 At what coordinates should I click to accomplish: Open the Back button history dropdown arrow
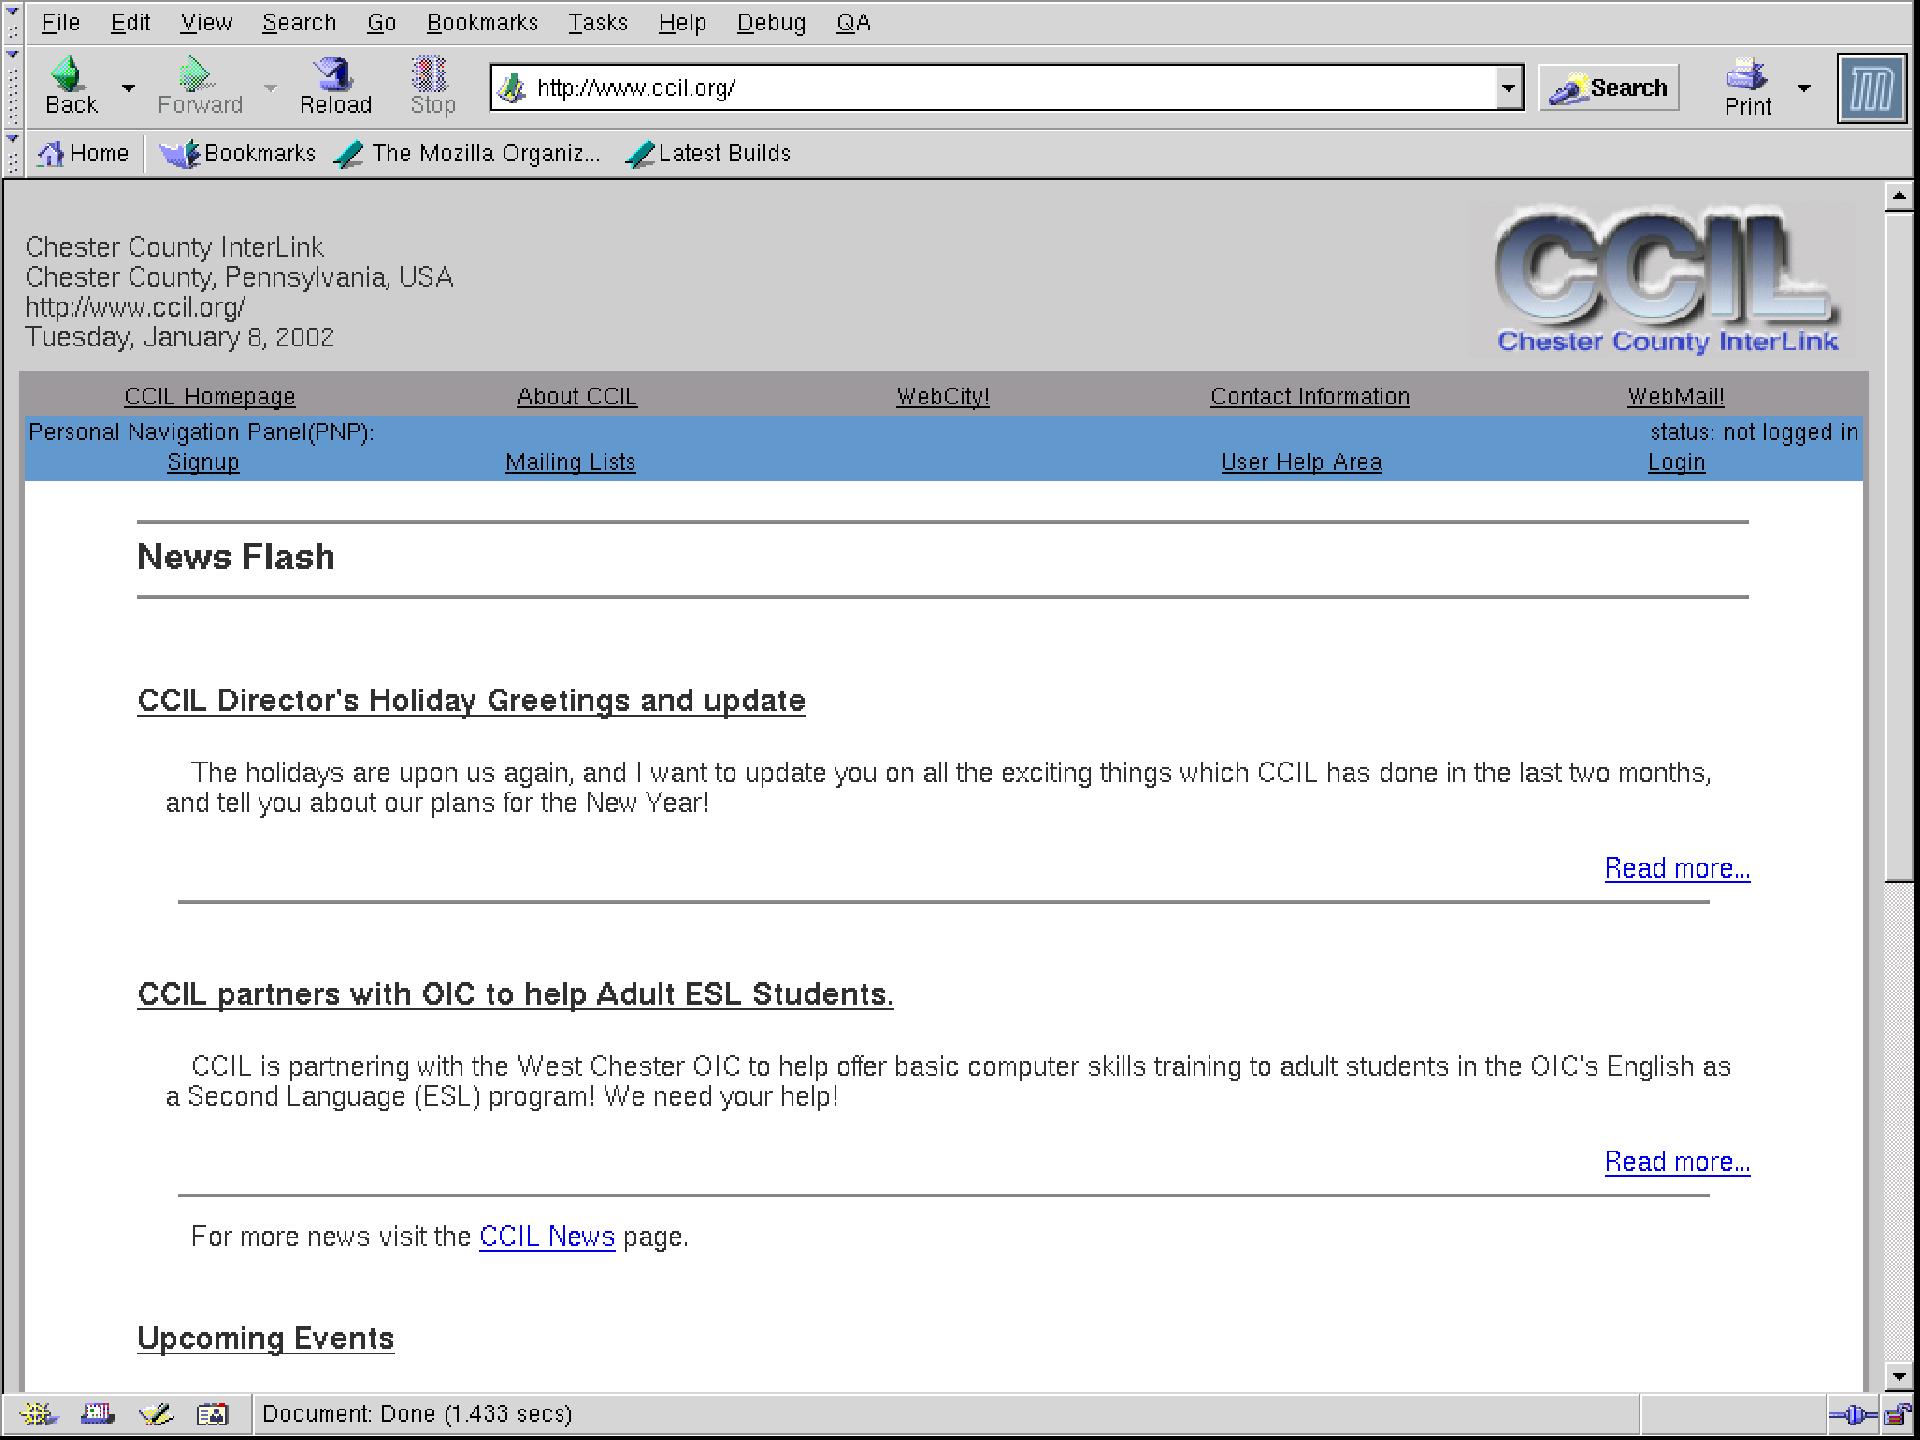[x=128, y=88]
